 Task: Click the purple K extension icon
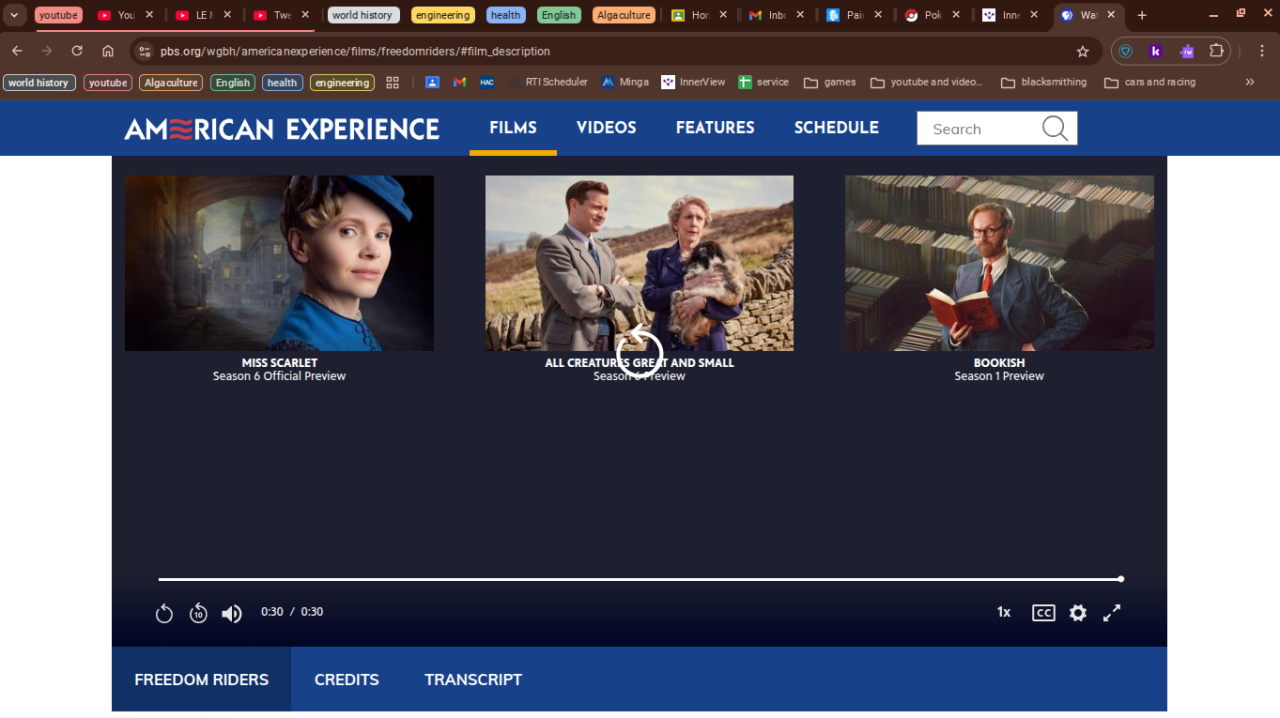[1155, 51]
